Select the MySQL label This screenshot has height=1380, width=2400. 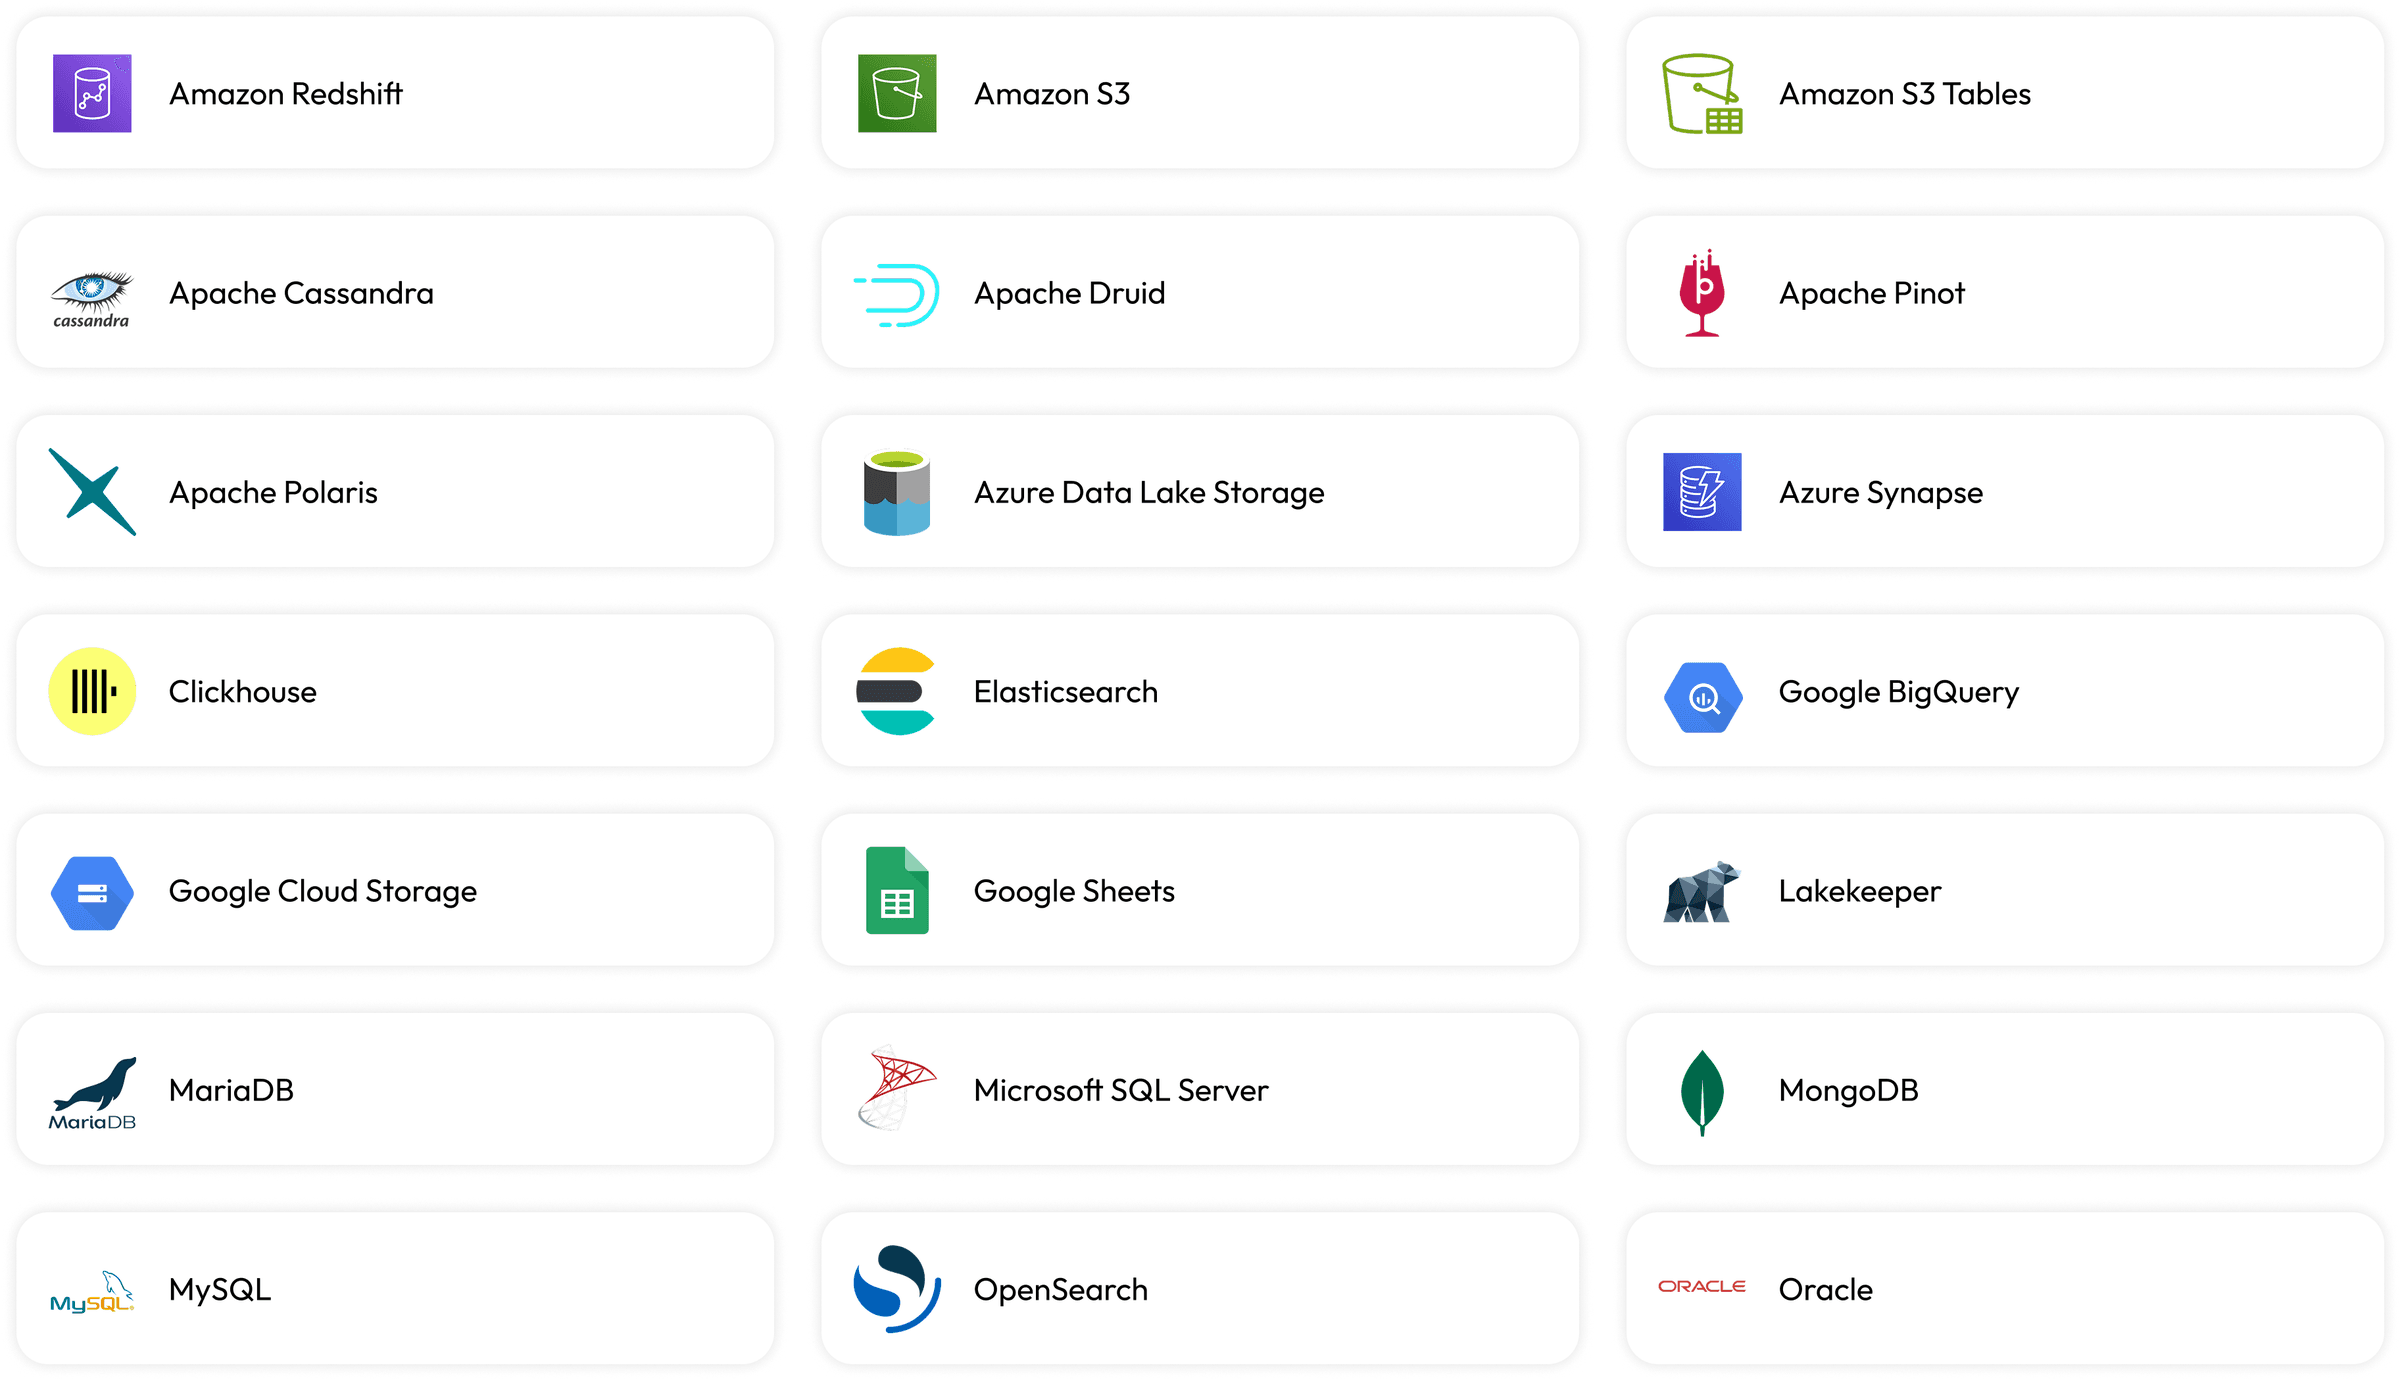[220, 1289]
